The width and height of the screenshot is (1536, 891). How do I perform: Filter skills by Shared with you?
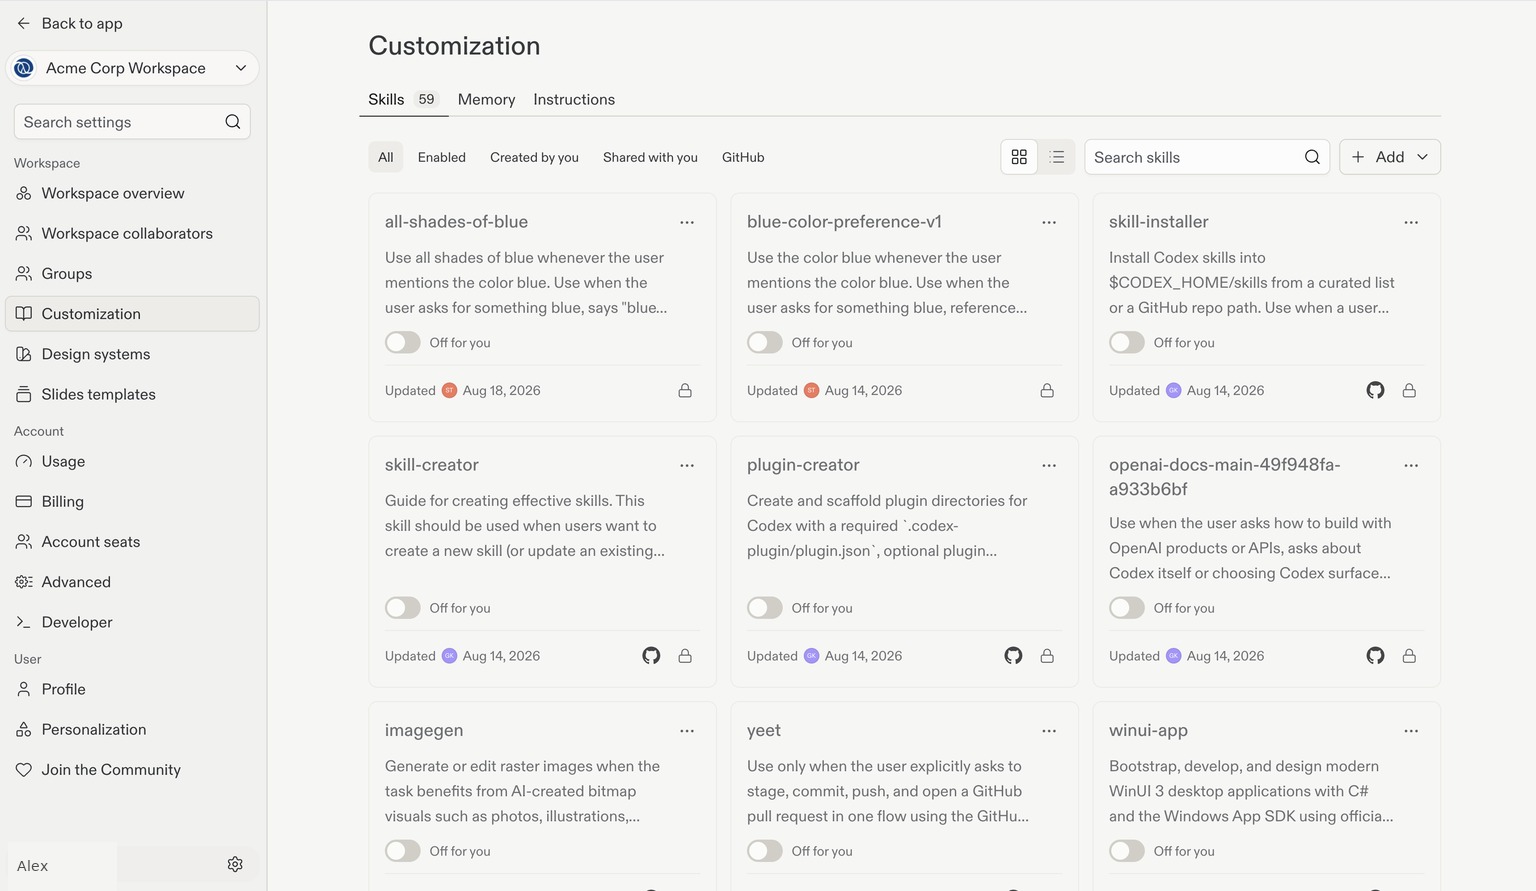click(650, 157)
